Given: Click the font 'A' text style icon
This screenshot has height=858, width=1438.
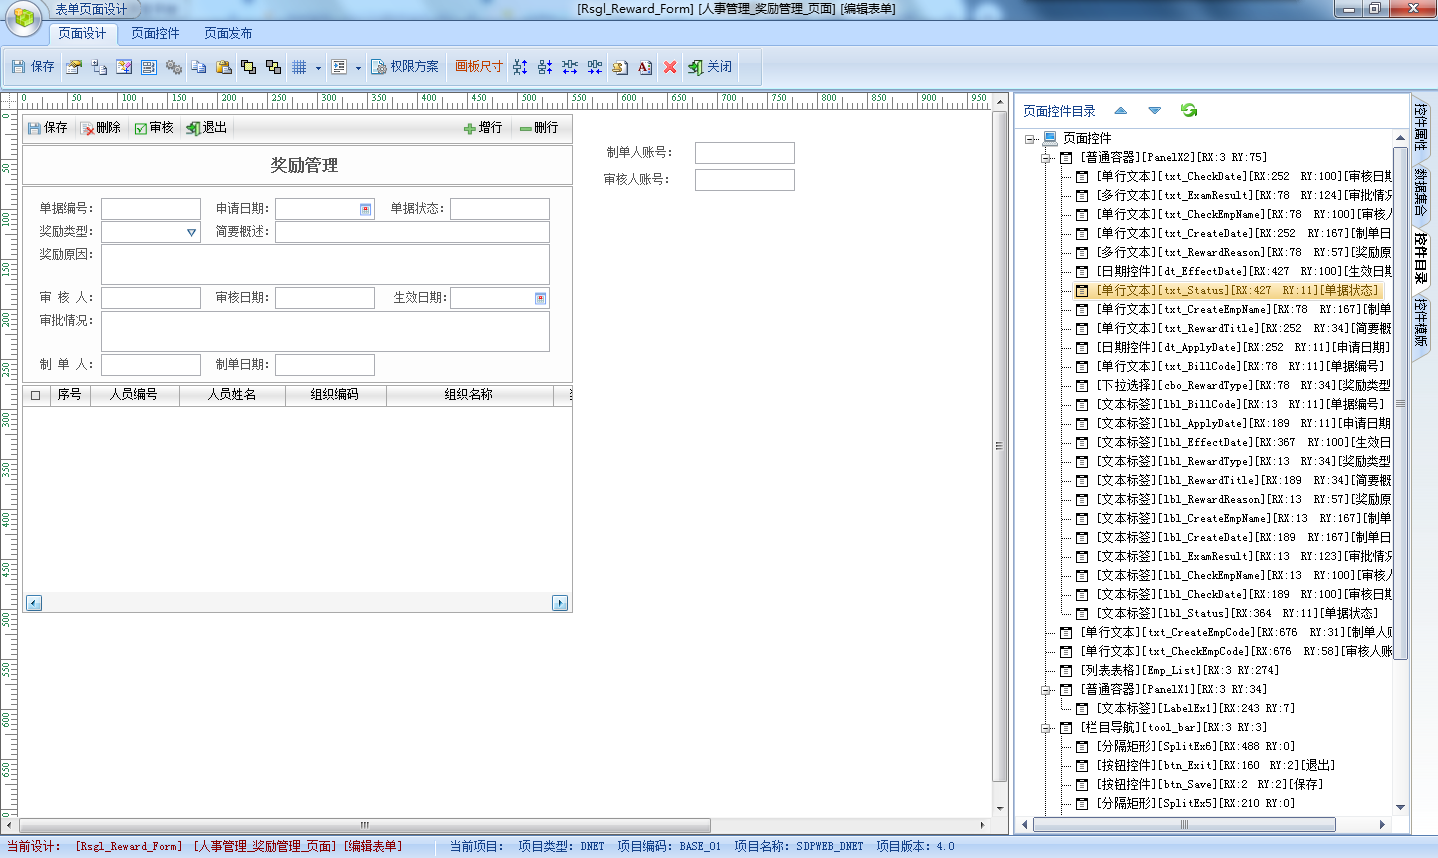Looking at the screenshot, I should 645,67.
